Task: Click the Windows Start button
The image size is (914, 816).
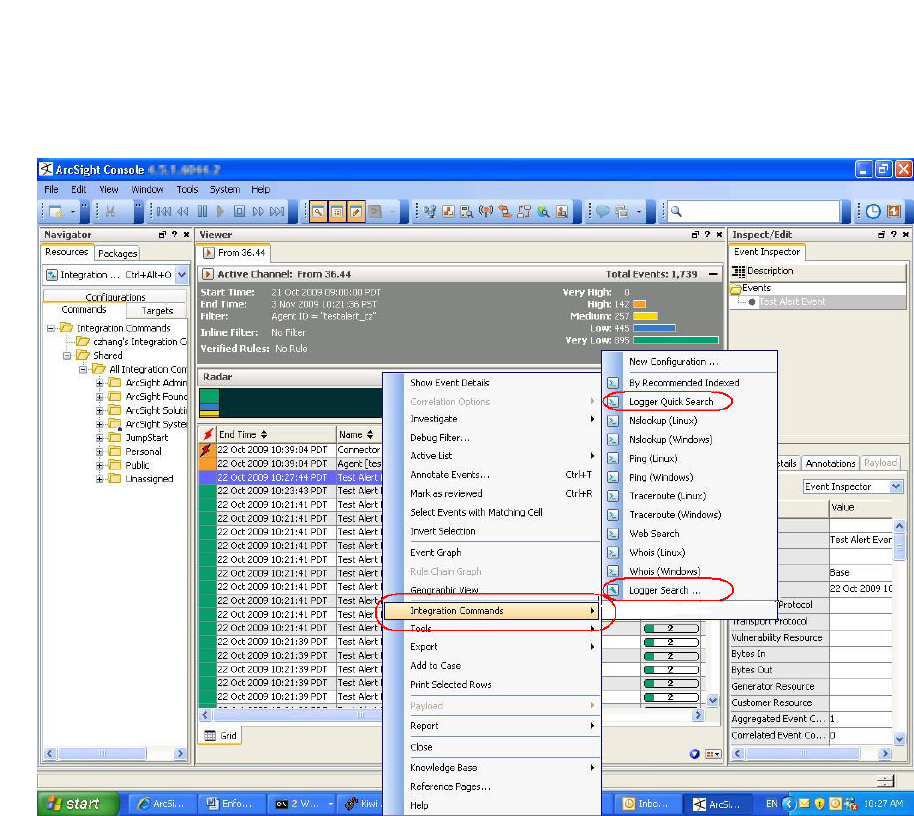Action: [x=75, y=803]
